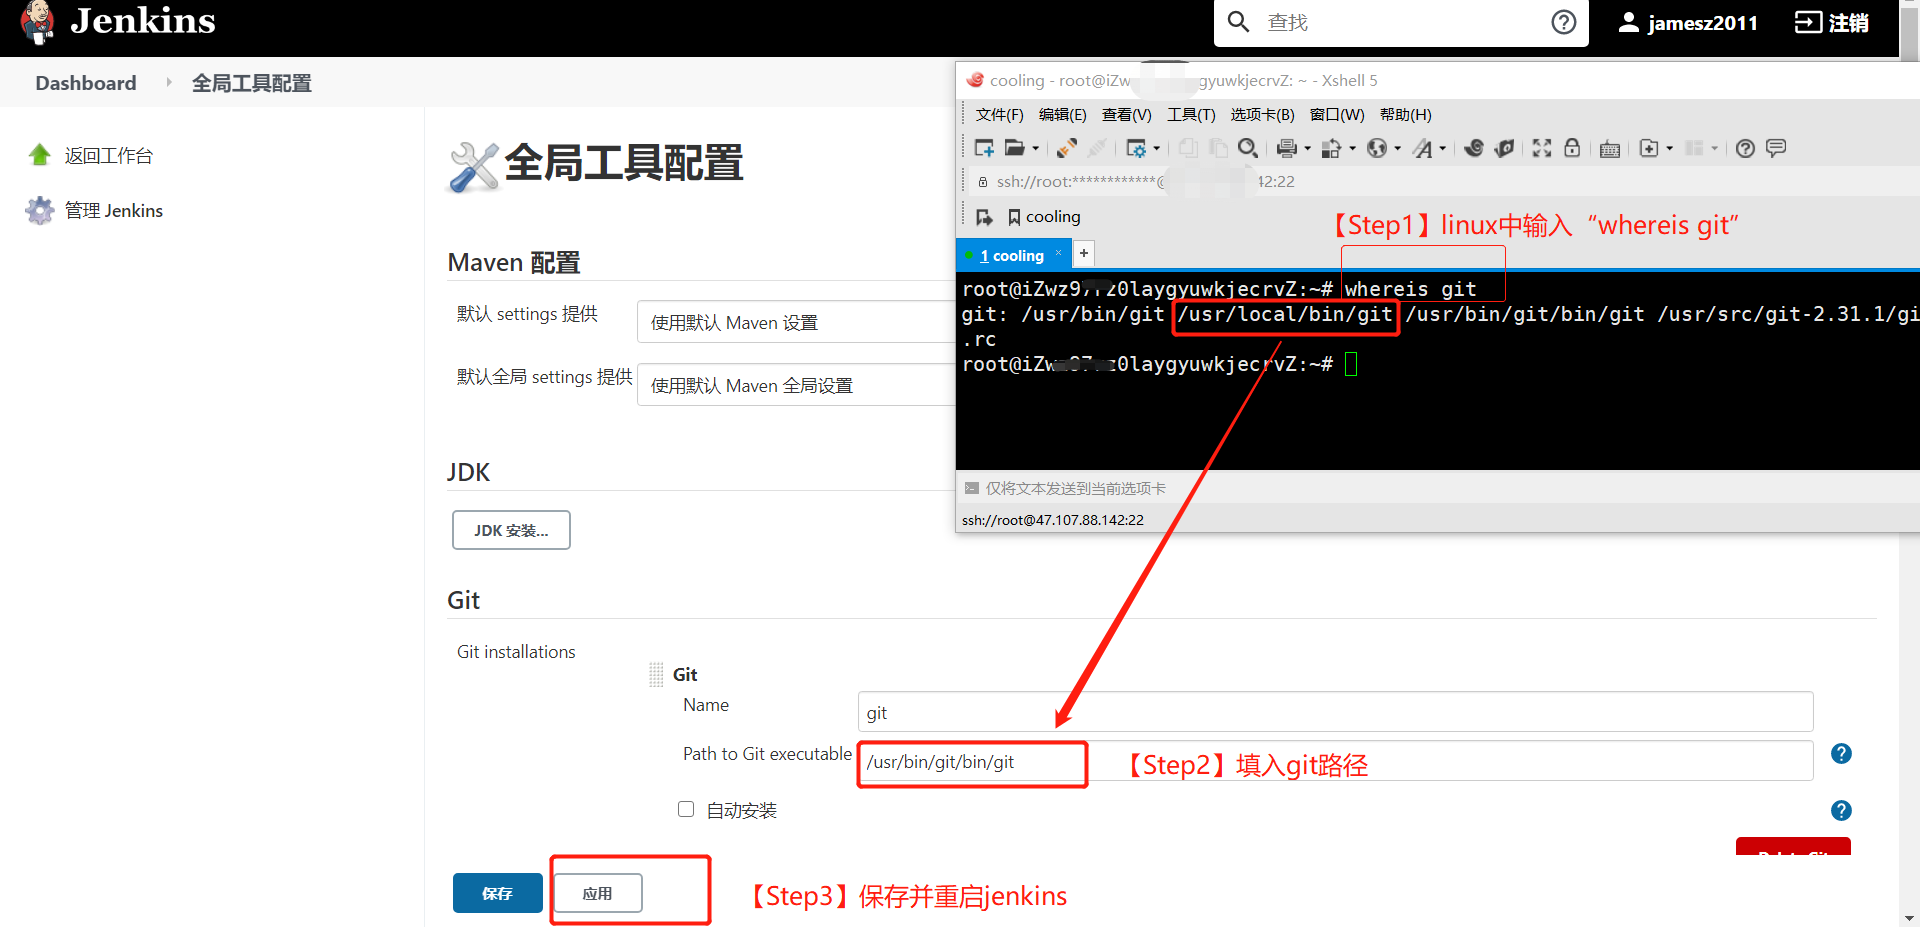Click the full screen icon in Xshell toolbar
The width and height of the screenshot is (1920, 927).
(x=1542, y=148)
